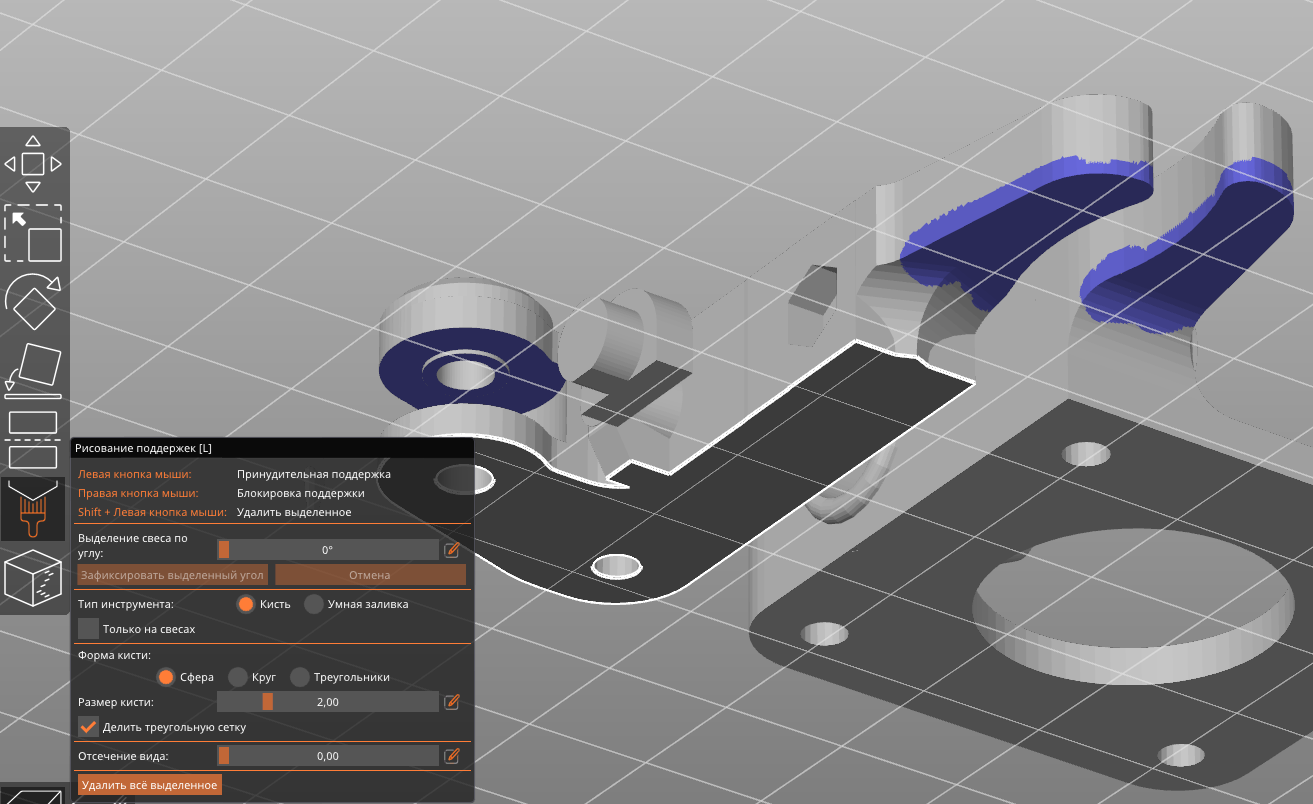Choose the Rotate tool
Viewport: 1313px width, 804px height.
point(33,301)
